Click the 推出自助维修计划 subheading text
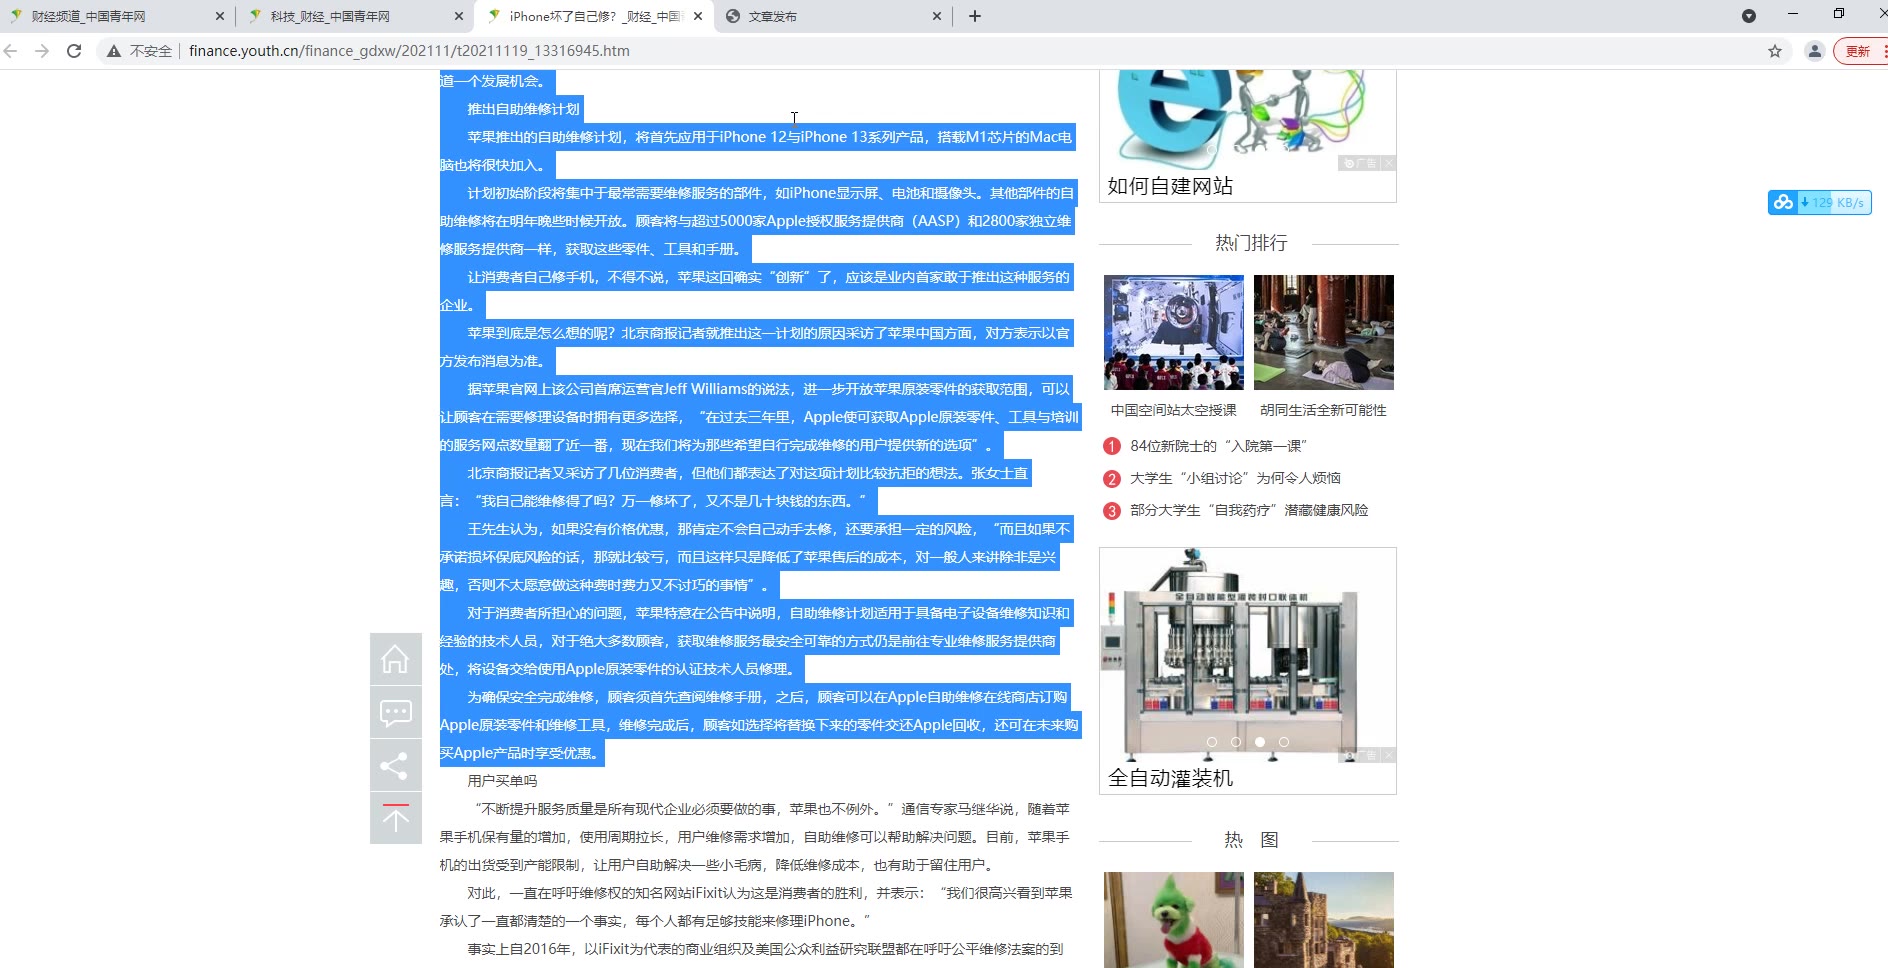This screenshot has height=968, width=1888. point(523,109)
